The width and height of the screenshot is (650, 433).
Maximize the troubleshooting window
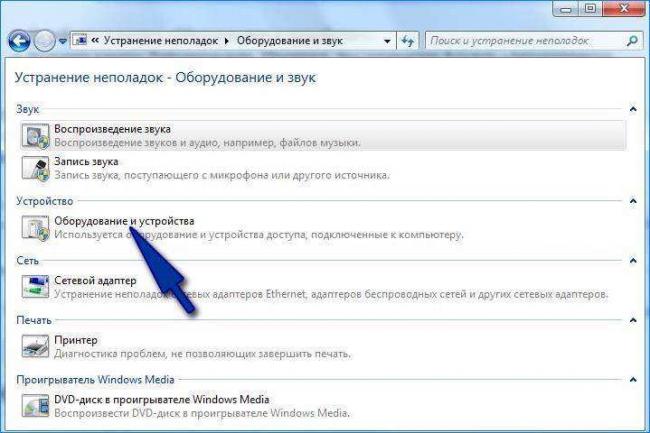point(592,9)
